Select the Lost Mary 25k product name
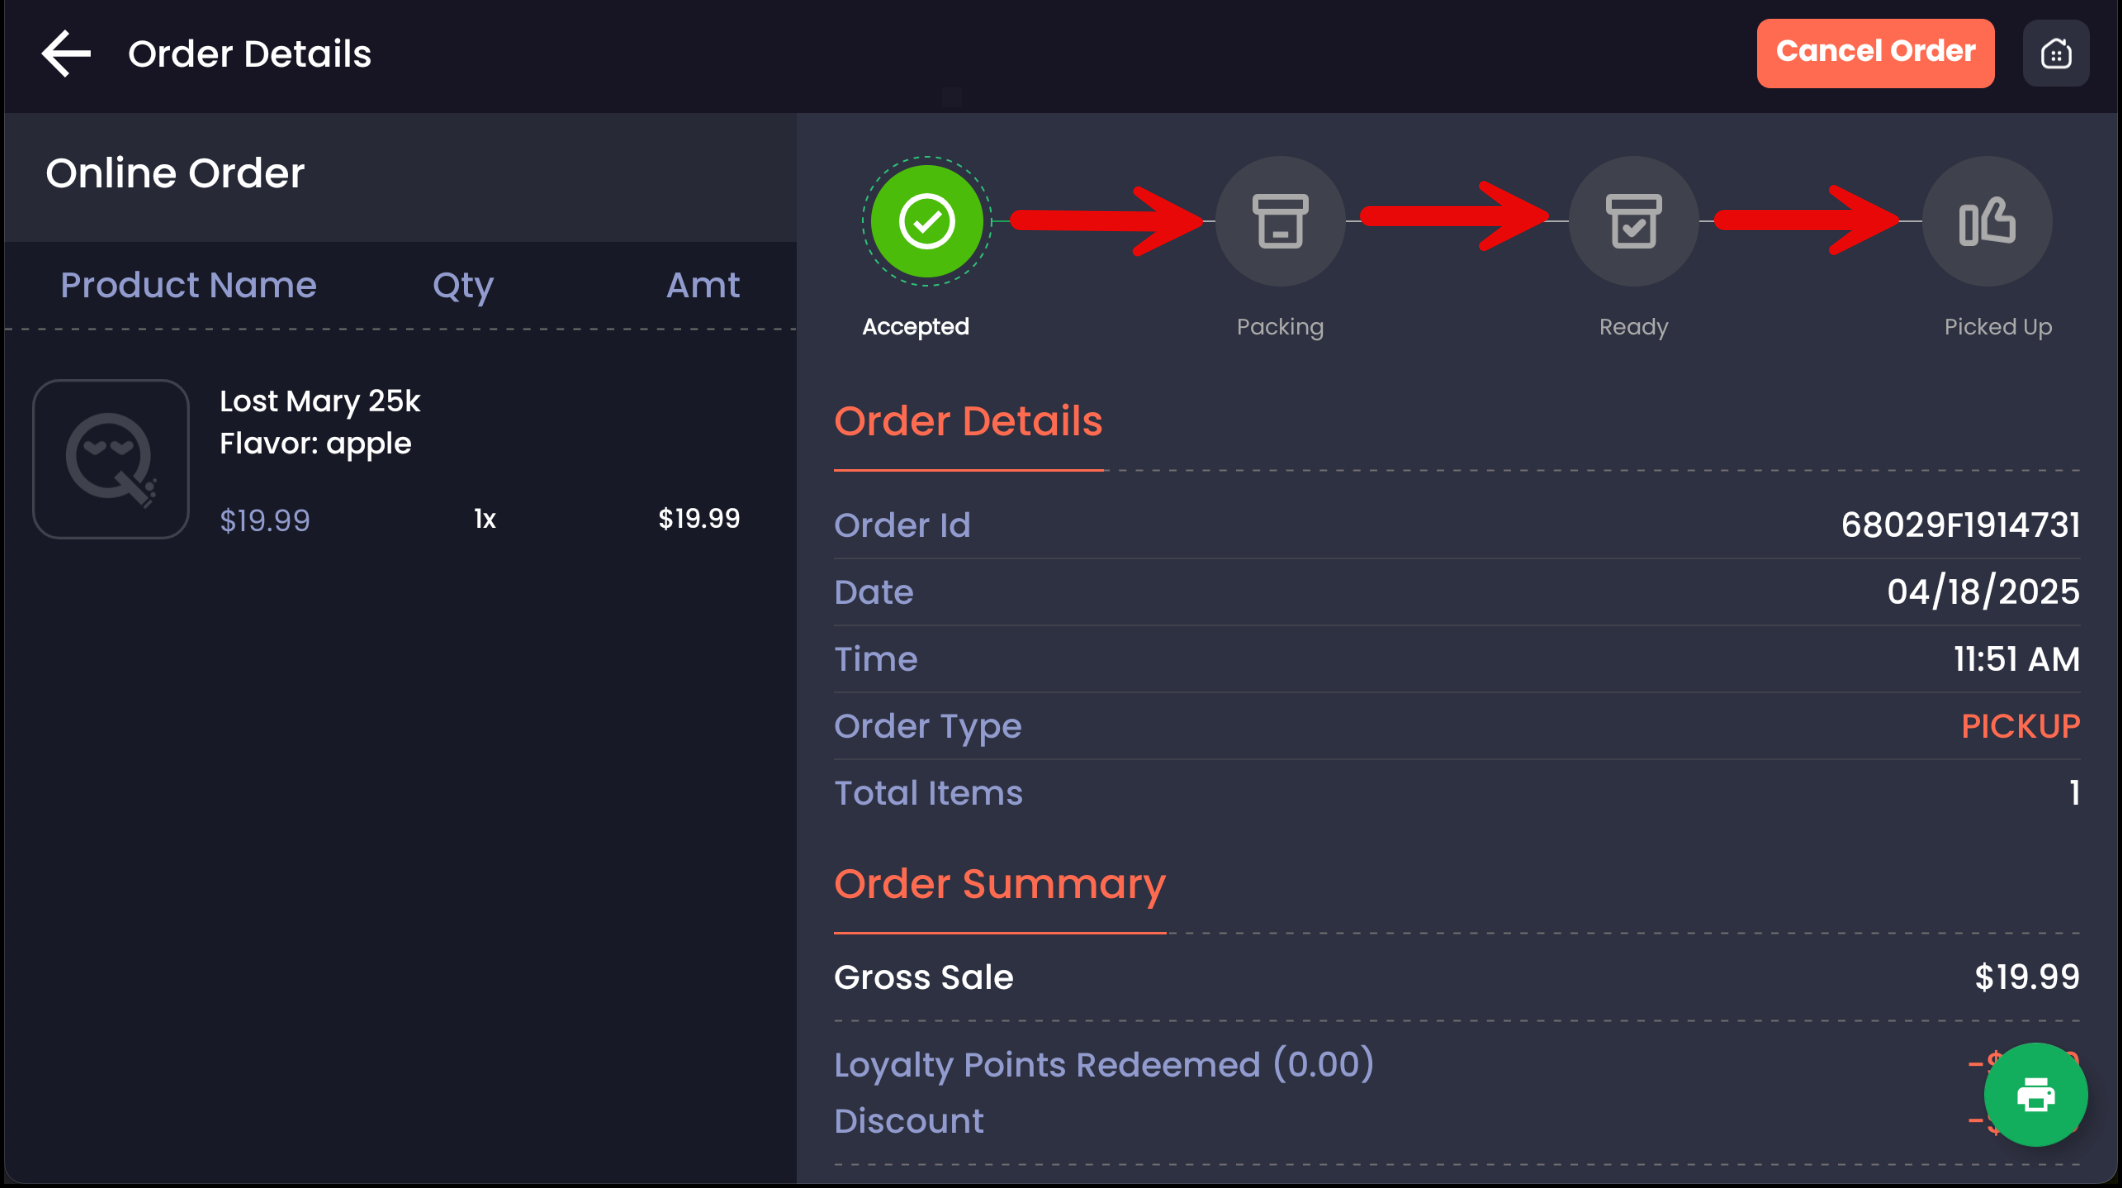Screen dimensions: 2122x1188 tap(320, 402)
